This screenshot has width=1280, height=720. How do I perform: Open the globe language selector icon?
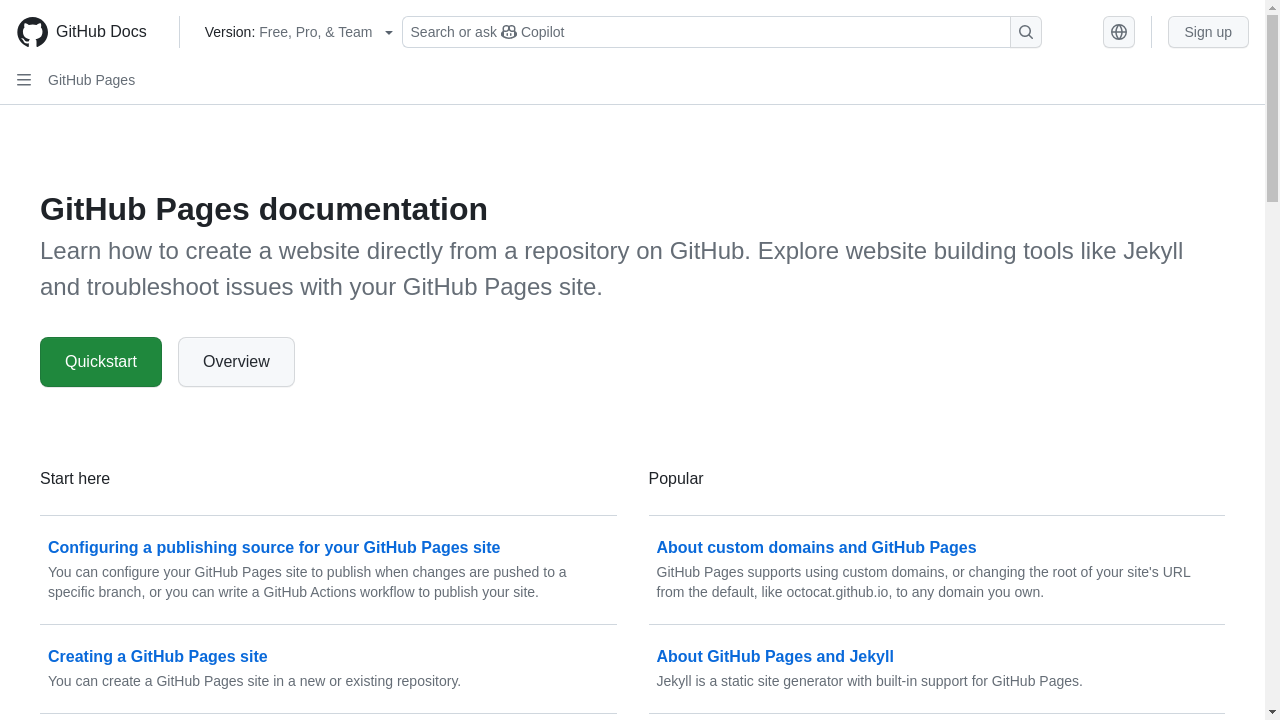(1118, 31)
